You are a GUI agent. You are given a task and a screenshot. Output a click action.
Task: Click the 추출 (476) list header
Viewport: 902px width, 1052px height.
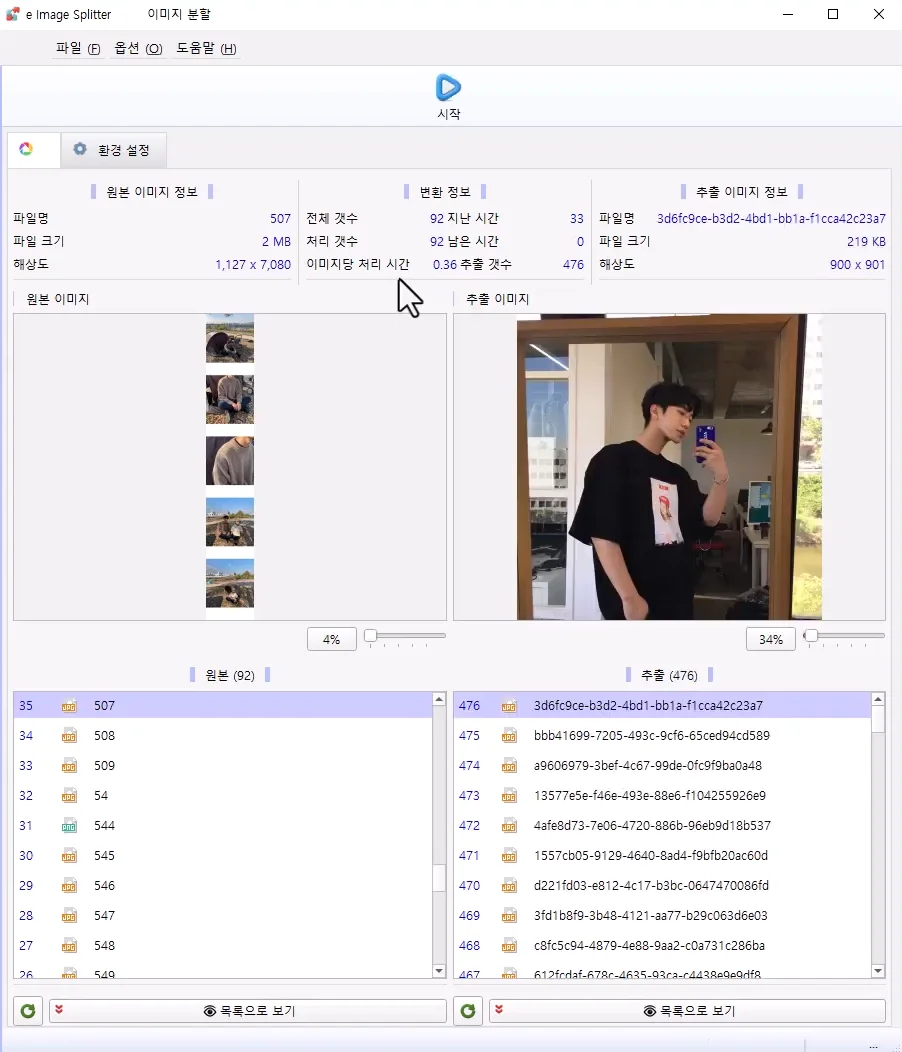click(669, 675)
